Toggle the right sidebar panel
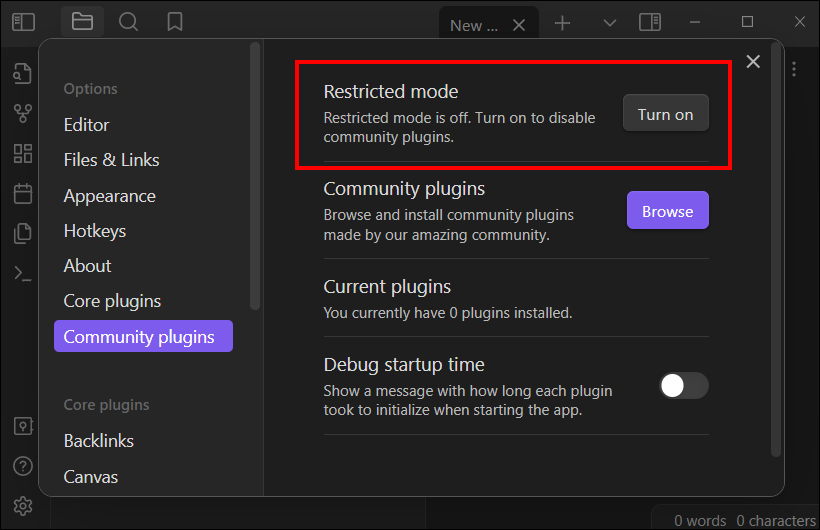The width and height of the screenshot is (820, 530). click(650, 22)
